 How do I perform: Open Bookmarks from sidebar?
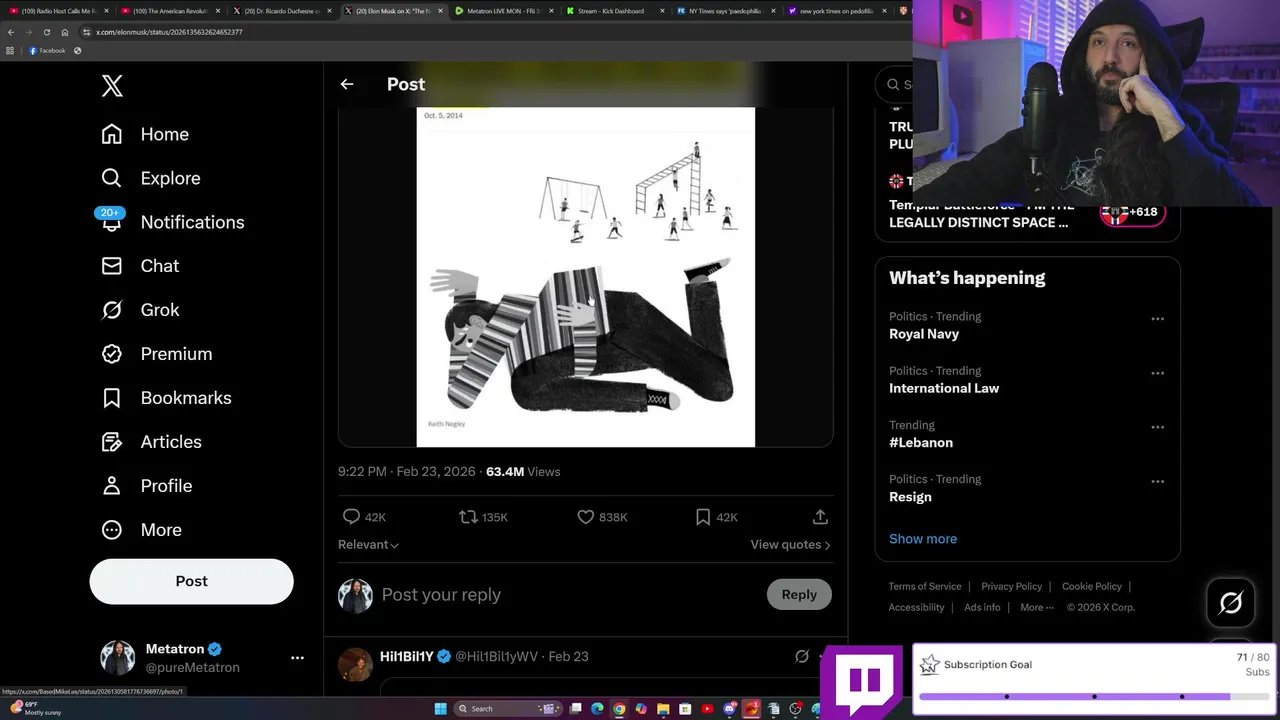pyautogui.click(x=166, y=398)
